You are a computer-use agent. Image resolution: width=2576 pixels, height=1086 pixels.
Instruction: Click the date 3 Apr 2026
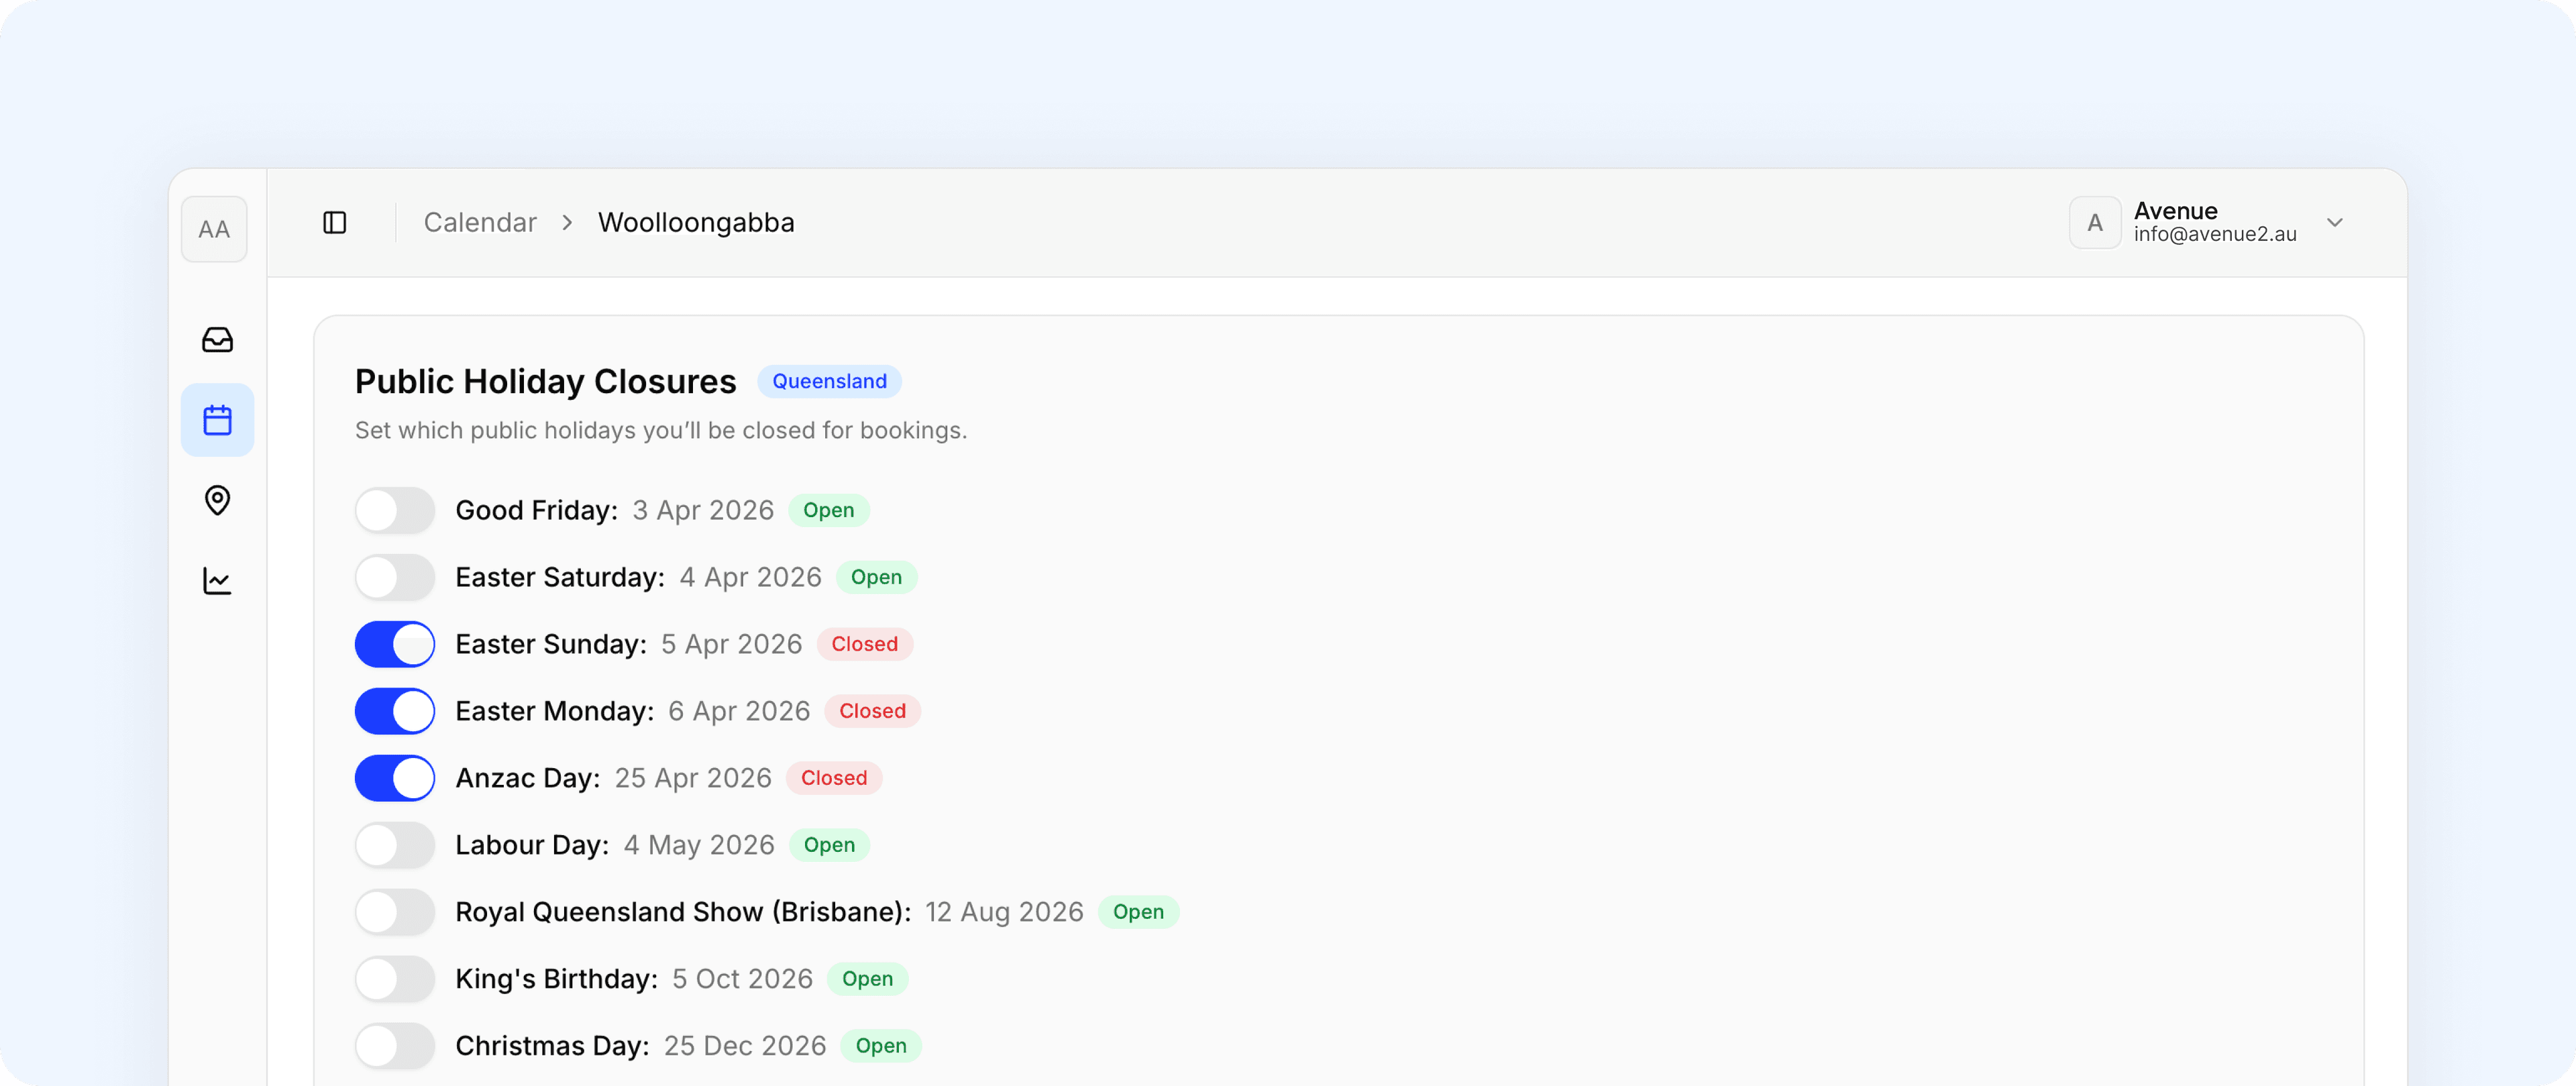(x=703, y=510)
